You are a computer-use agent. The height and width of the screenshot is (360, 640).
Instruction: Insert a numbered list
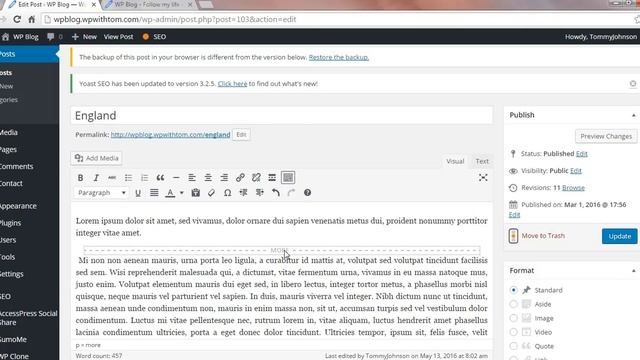coord(144,178)
